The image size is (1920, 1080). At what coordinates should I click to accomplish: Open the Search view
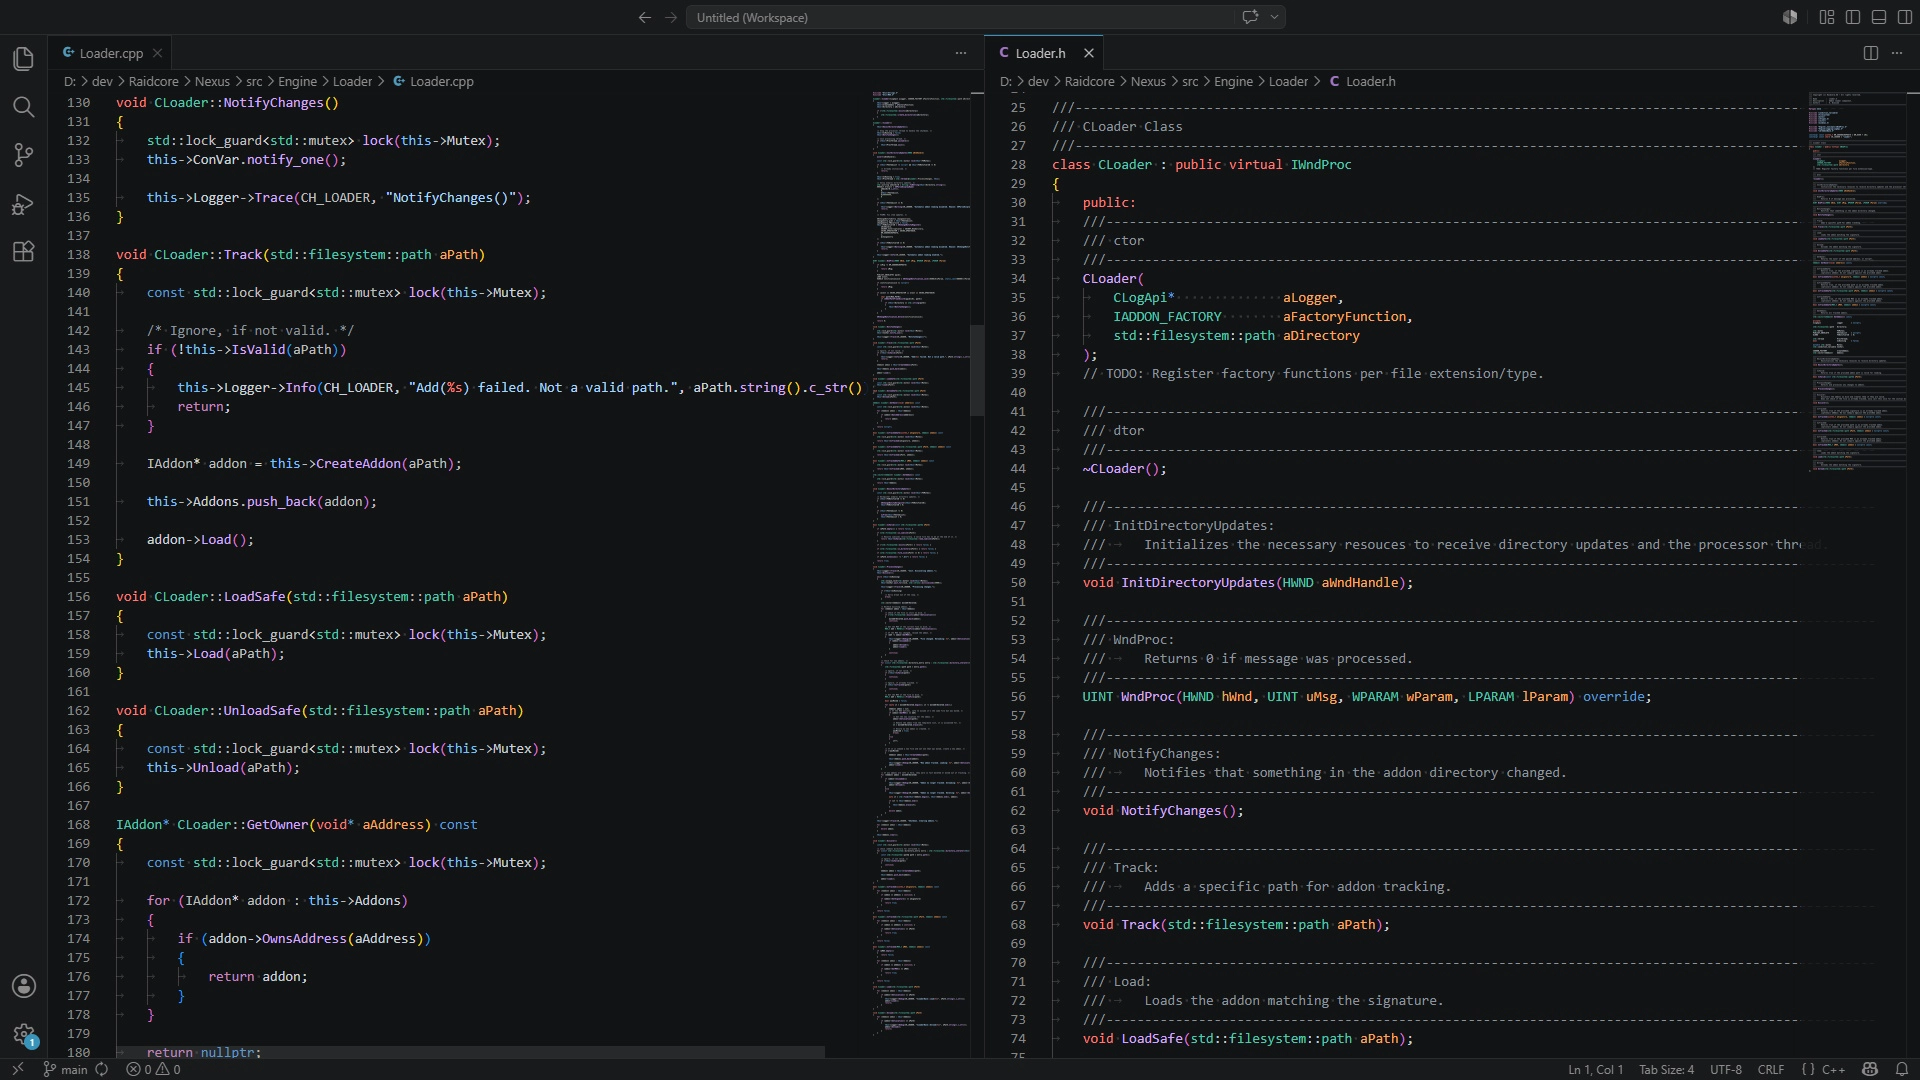(x=24, y=107)
